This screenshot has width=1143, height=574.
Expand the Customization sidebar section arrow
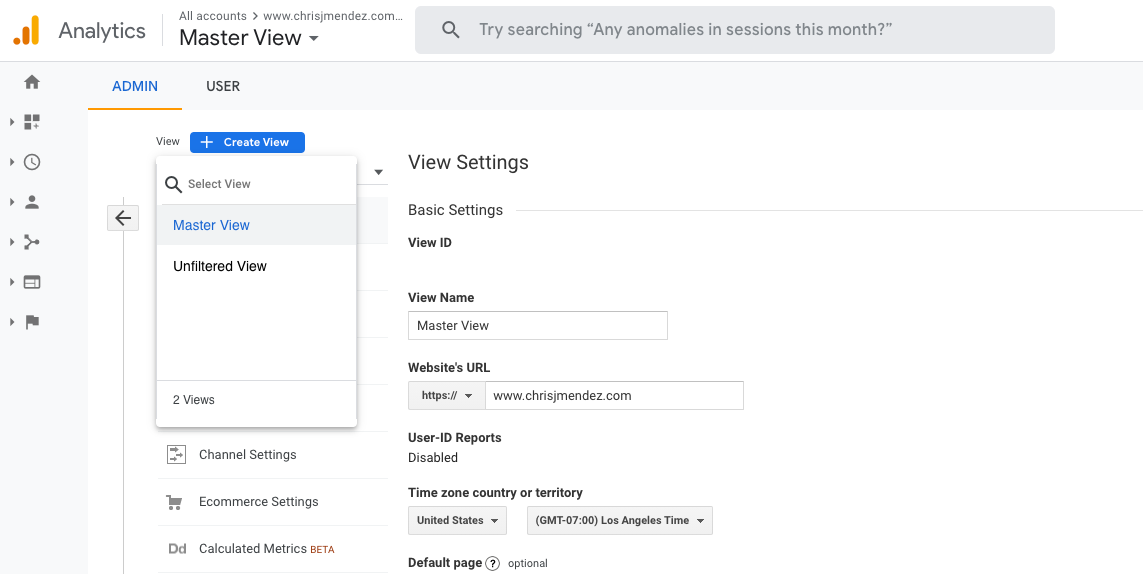[x=12, y=122]
